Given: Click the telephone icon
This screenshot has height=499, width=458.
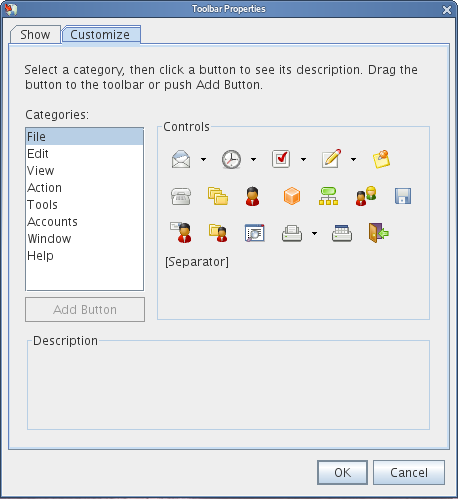Looking at the screenshot, I should point(181,196).
